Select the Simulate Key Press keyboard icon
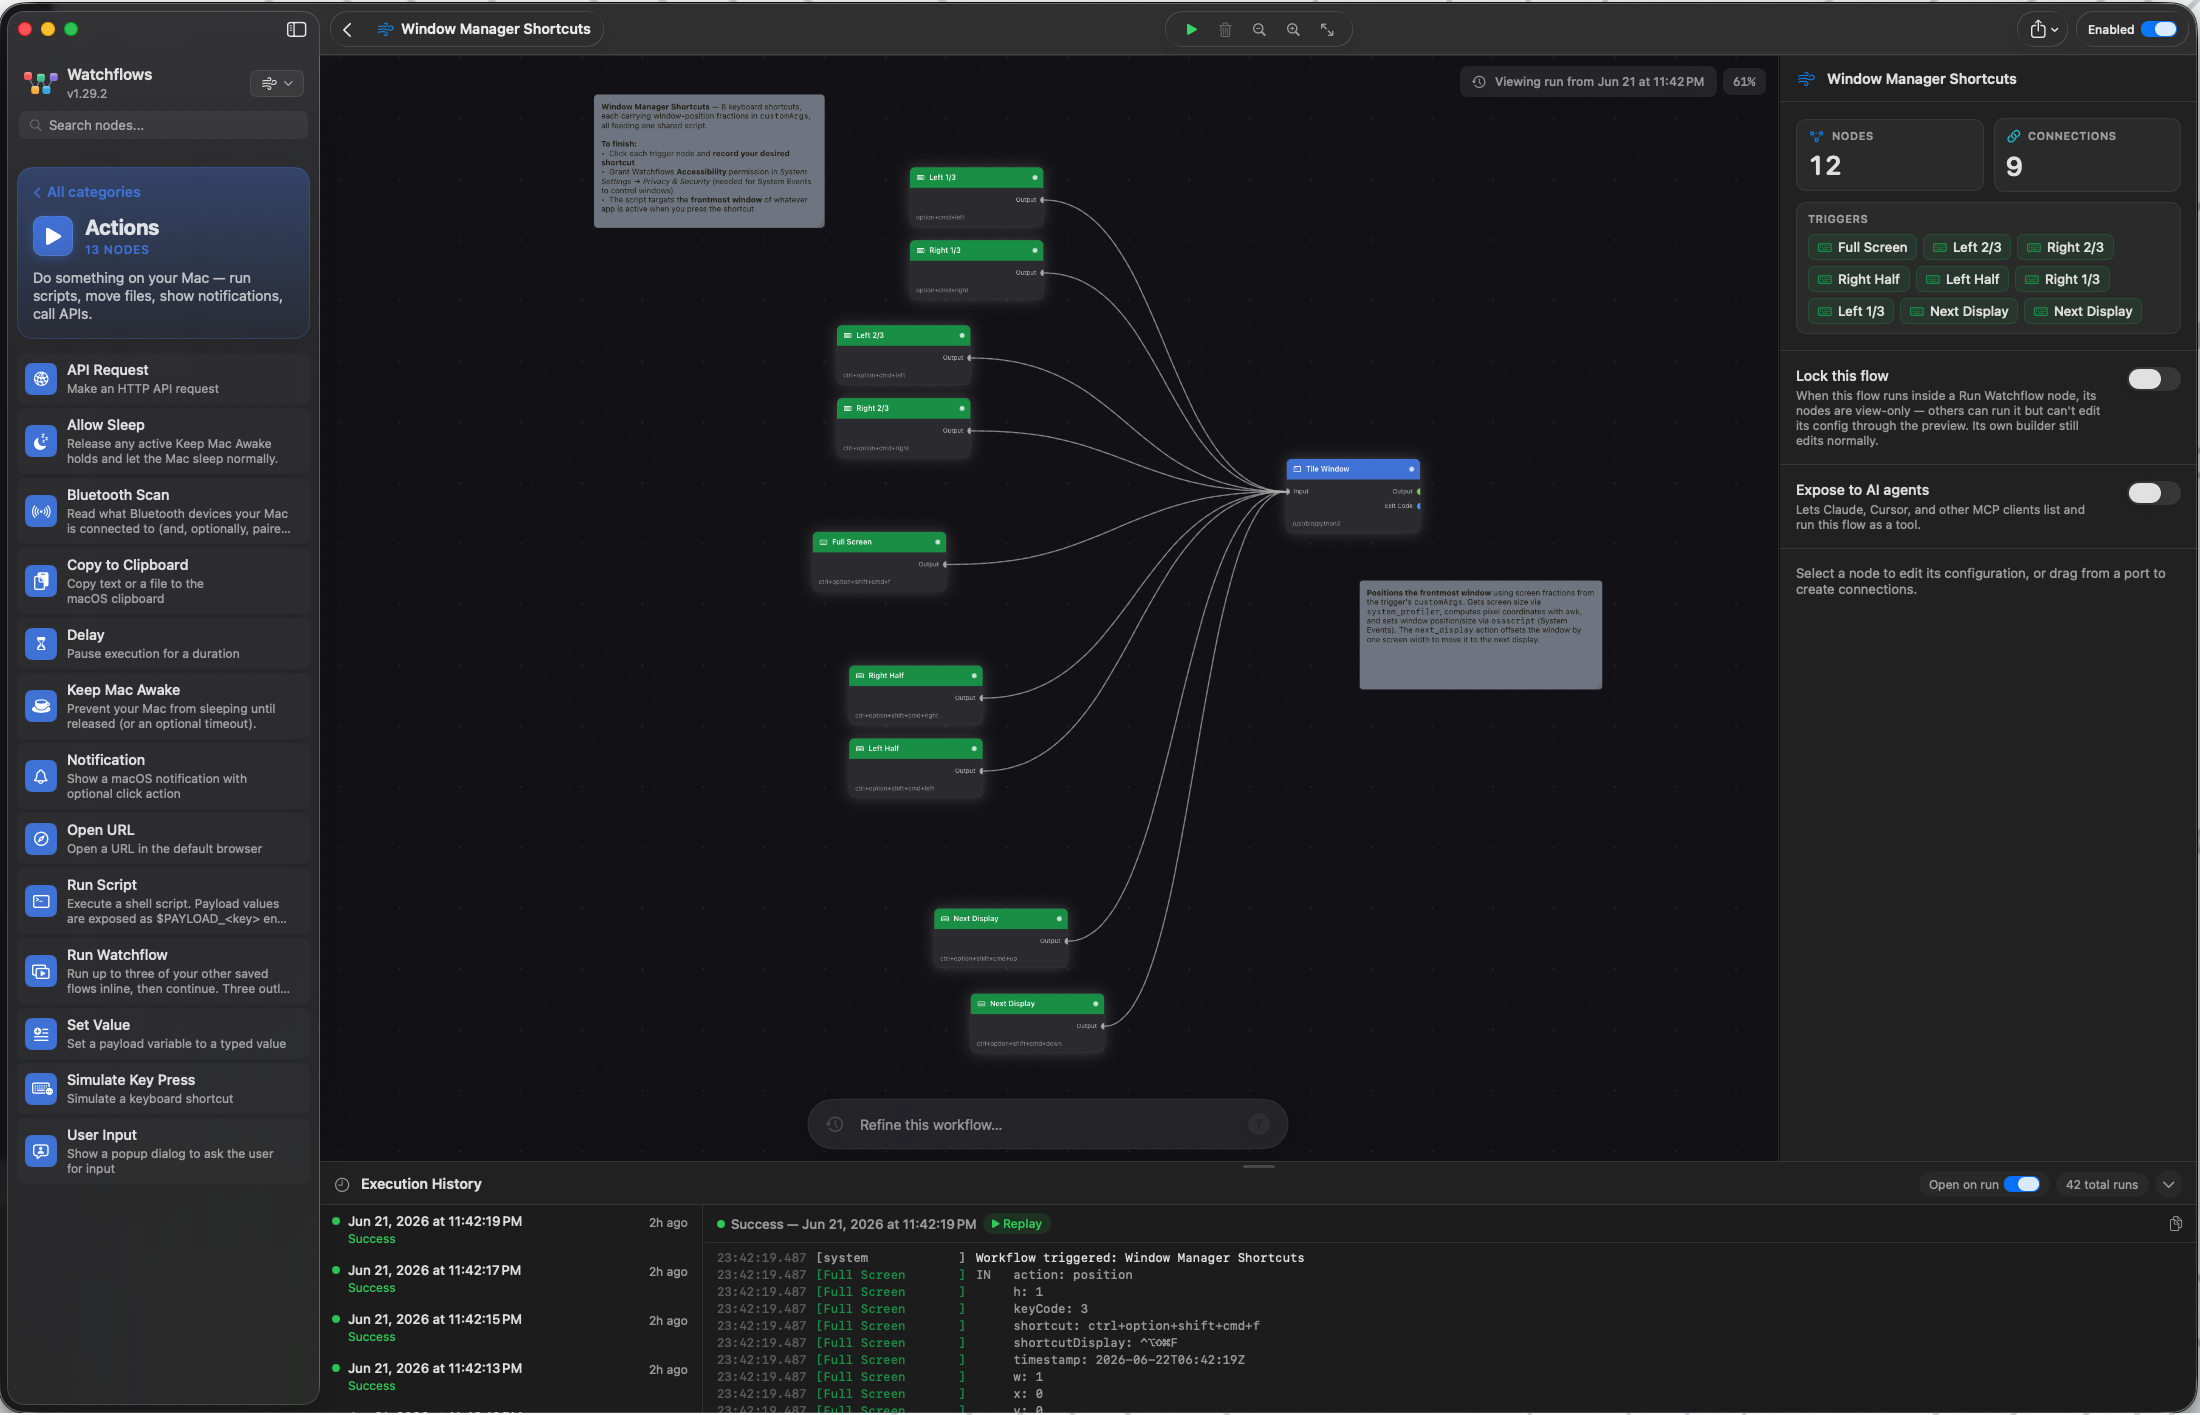The width and height of the screenshot is (2200, 1415). (41, 1089)
